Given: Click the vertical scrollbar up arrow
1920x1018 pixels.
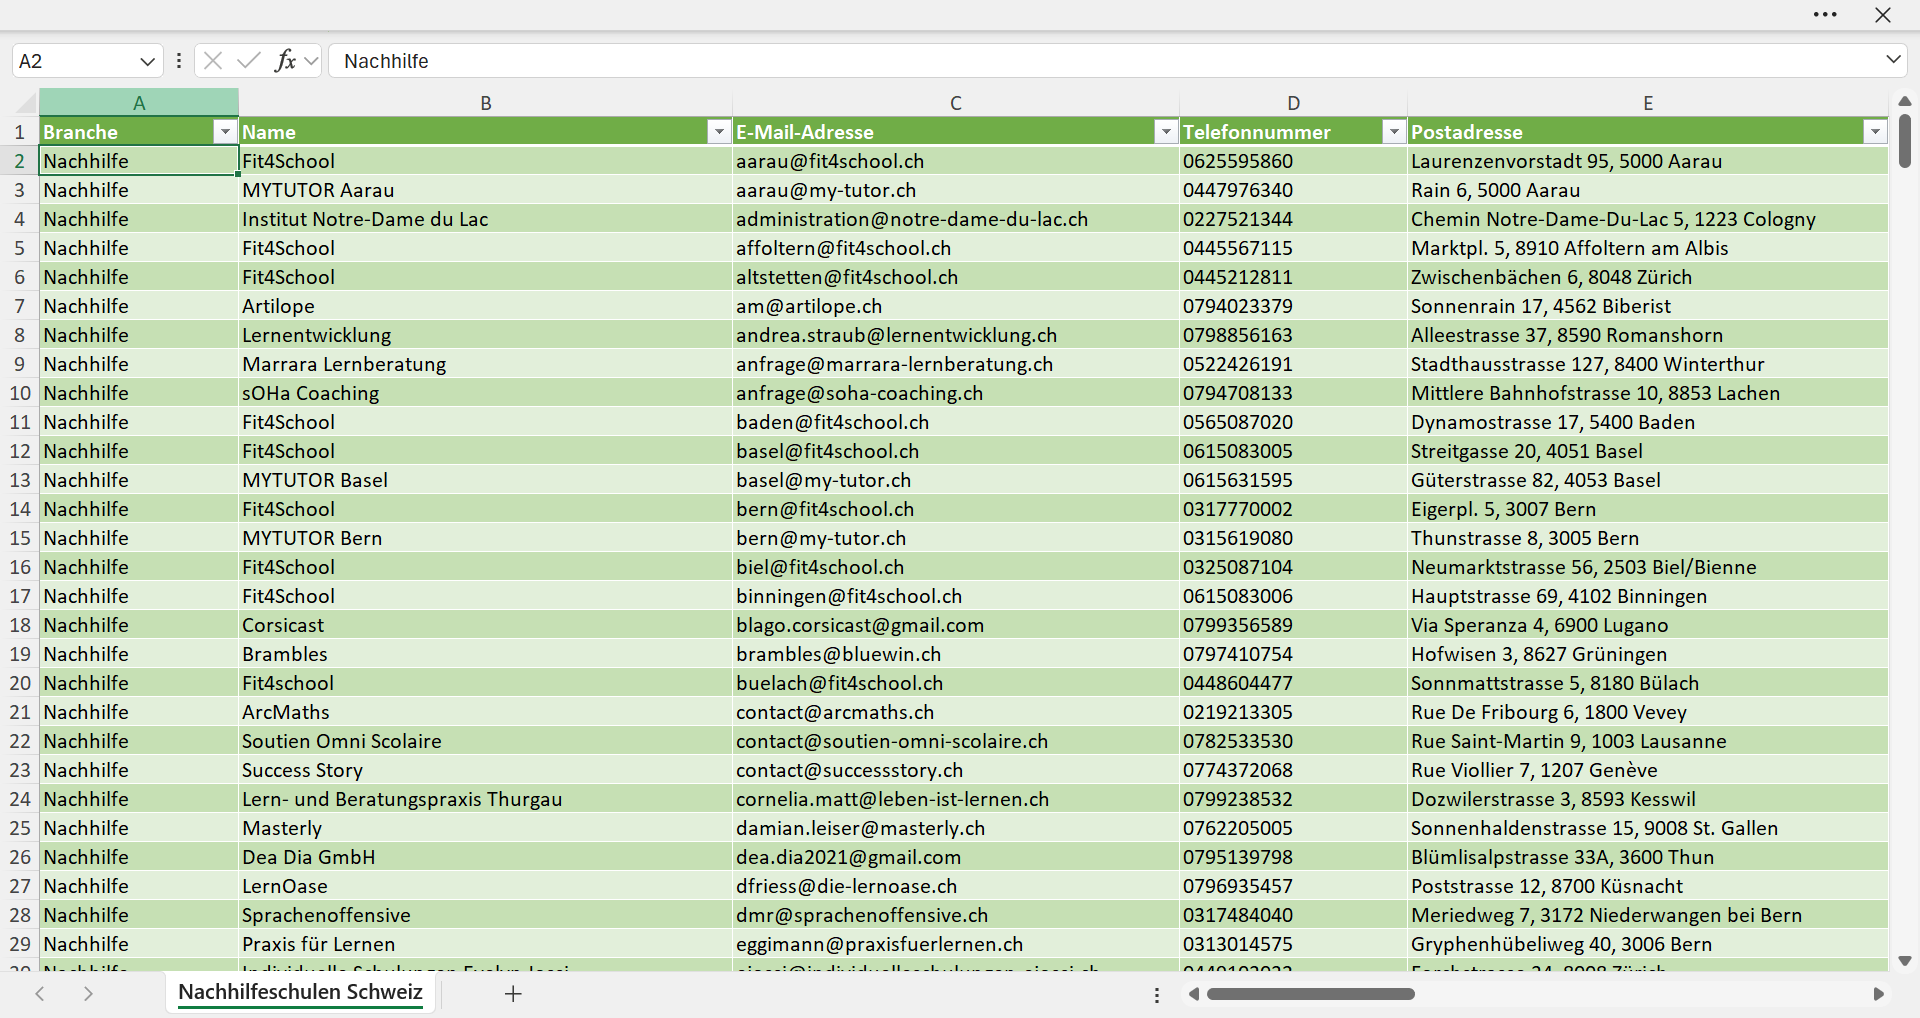Looking at the screenshot, I should [x=1905, y=101].
